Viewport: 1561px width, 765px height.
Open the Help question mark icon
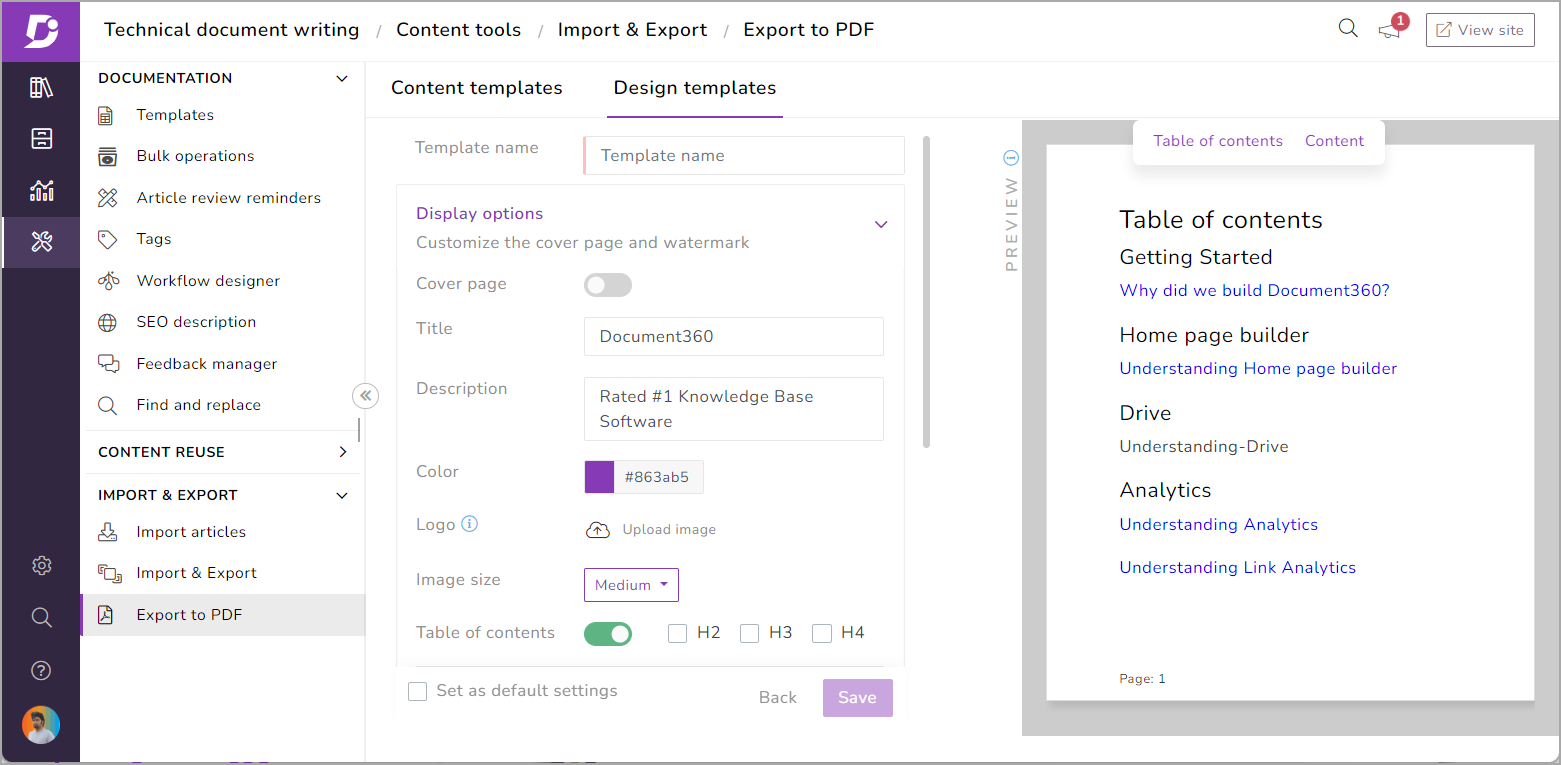pyautogui.click(x=41, y=670)
